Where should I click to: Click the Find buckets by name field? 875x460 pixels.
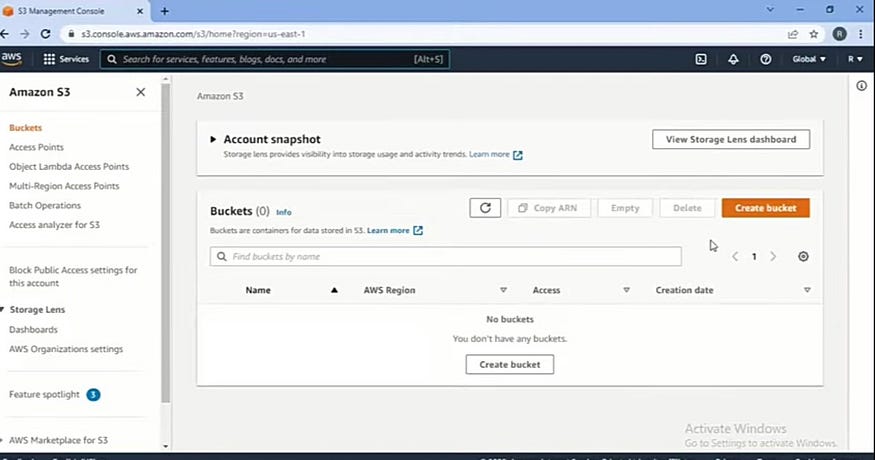[445, 256]
